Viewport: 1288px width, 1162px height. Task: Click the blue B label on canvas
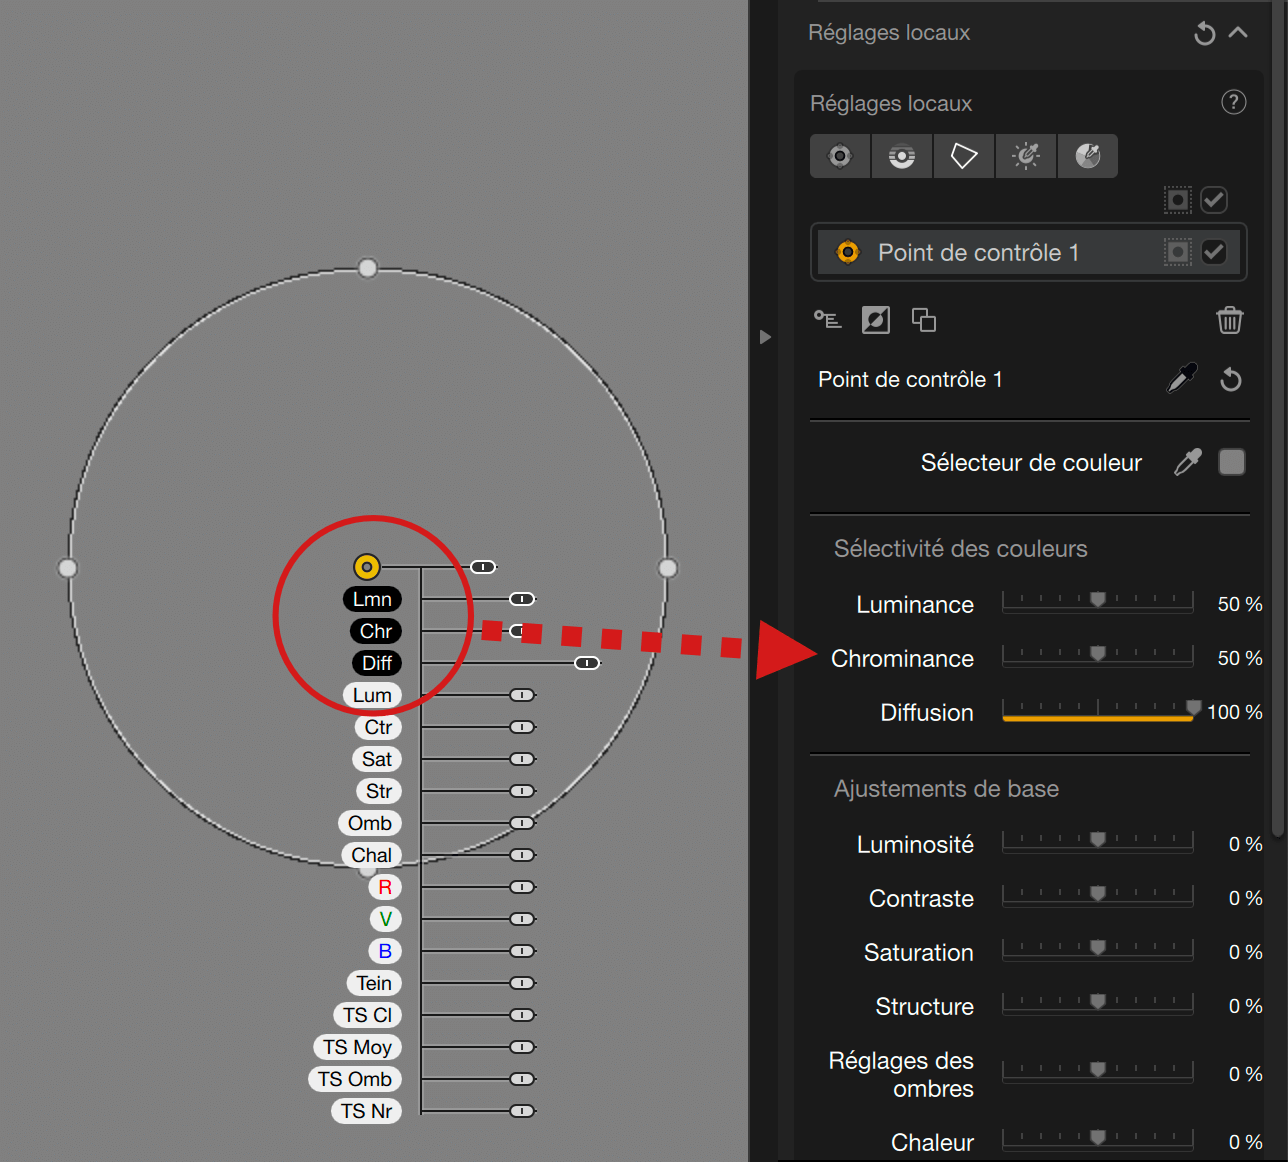(385, 951)
